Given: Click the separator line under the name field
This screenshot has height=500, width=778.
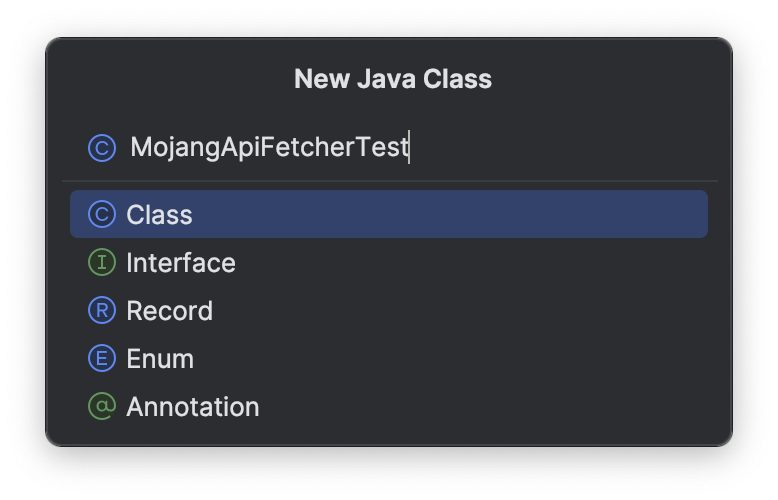Looking at the screenshot, I should [389, 181].
